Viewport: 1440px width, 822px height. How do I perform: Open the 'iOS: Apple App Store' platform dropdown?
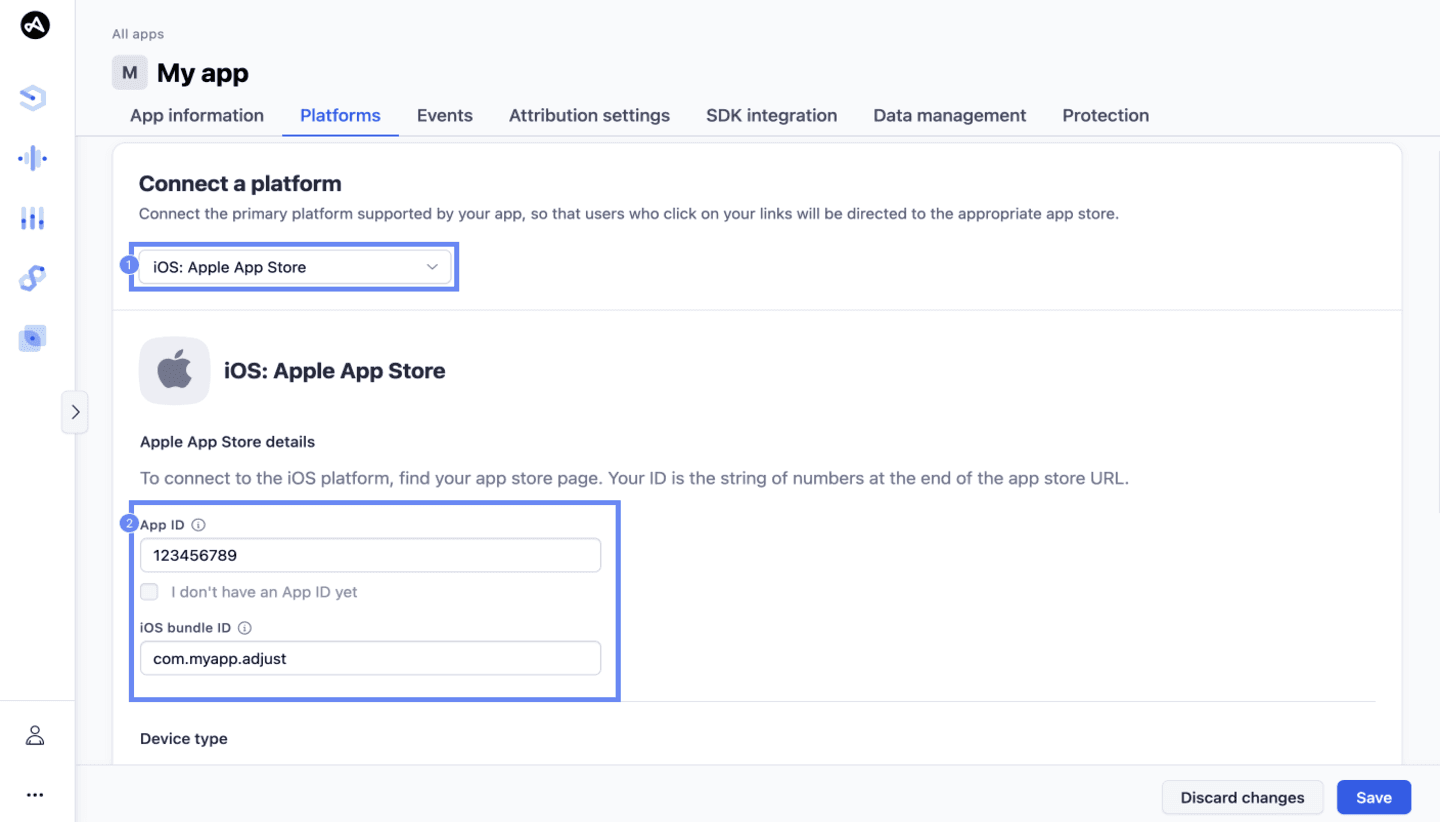tap(293, 266)
